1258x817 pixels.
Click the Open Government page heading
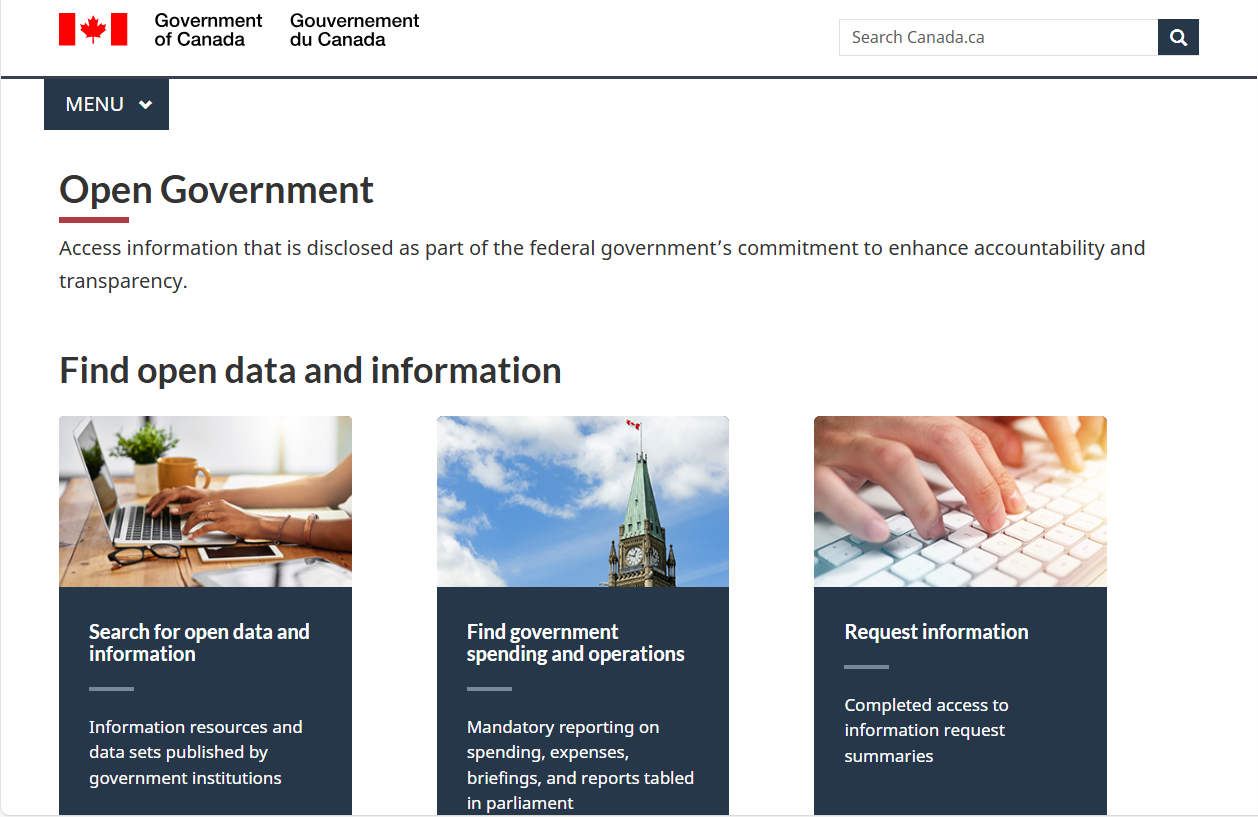(216, 189)
